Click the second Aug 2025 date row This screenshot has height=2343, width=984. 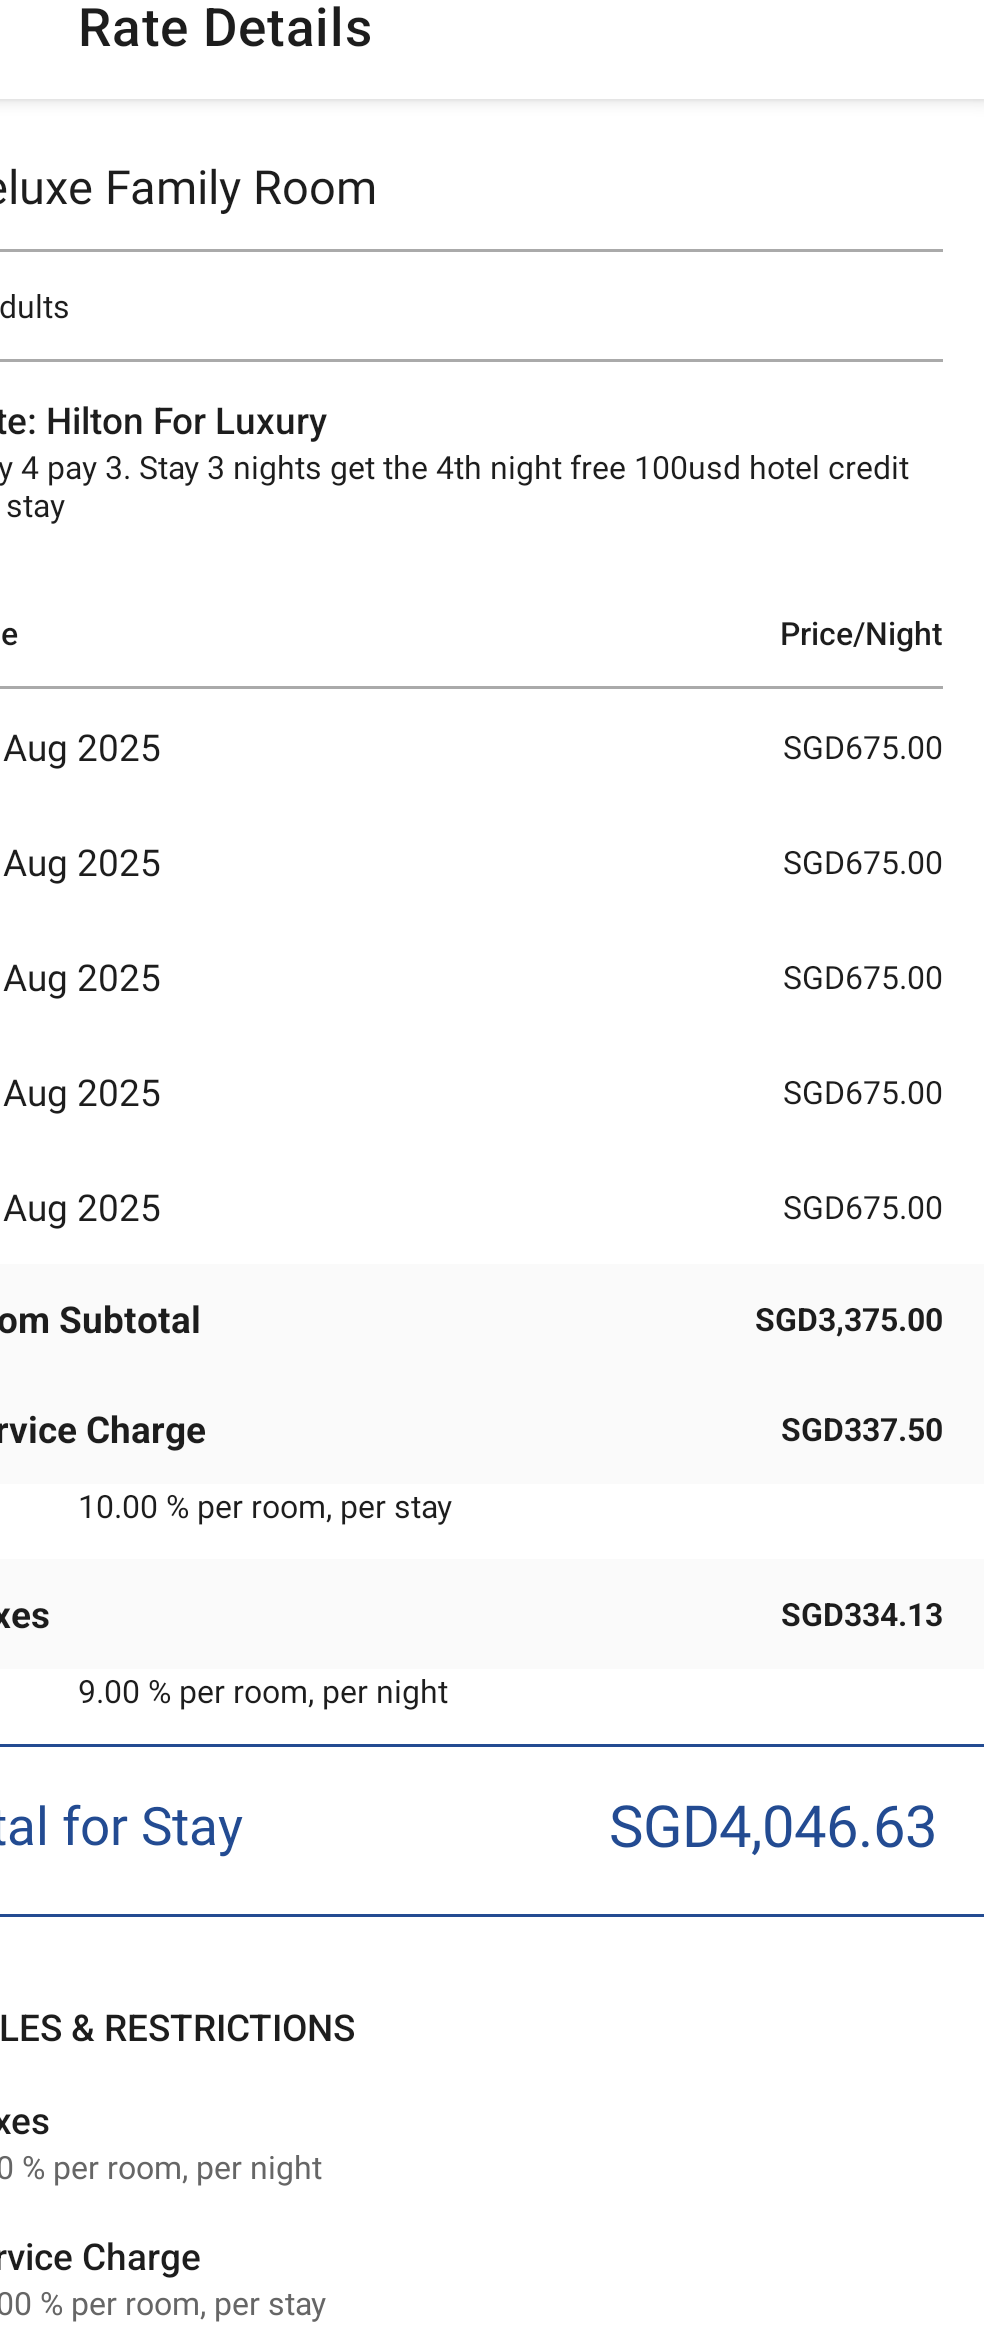coord(471,863)
